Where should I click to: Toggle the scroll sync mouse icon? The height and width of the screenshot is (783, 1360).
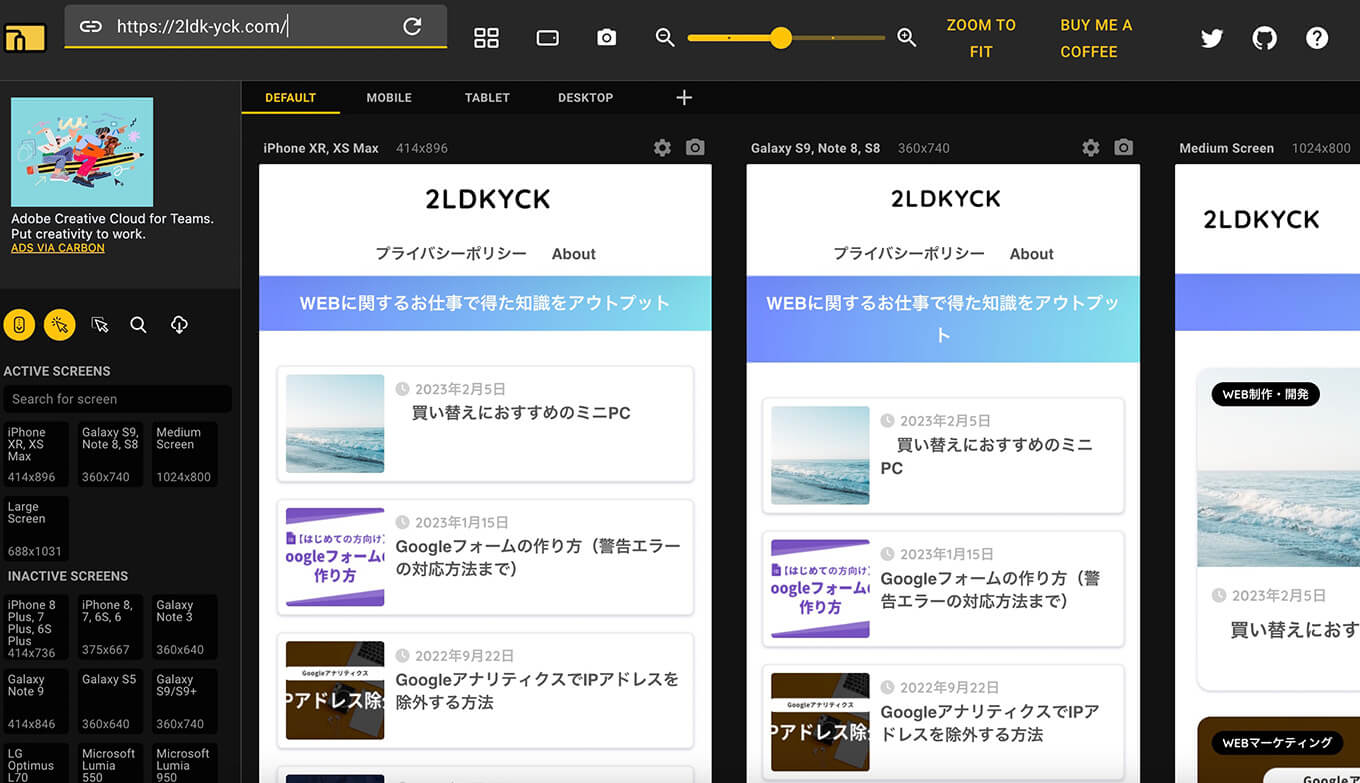click(19, 324)
